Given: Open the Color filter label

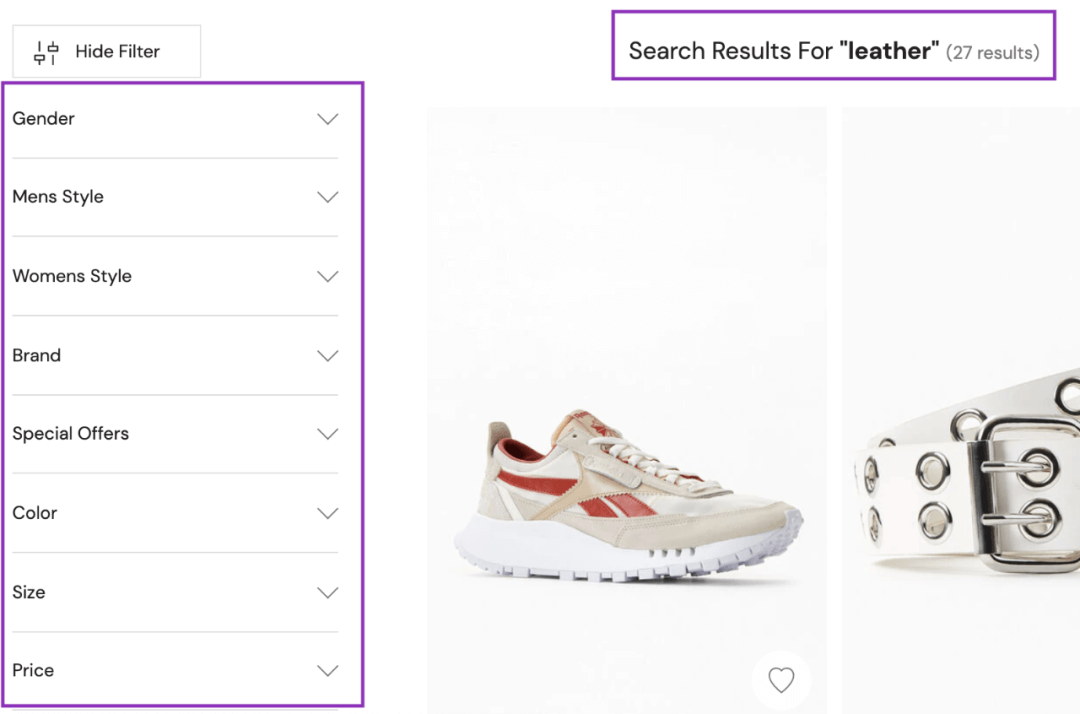Looking at the screenshot, I should (x=35, y=513).
